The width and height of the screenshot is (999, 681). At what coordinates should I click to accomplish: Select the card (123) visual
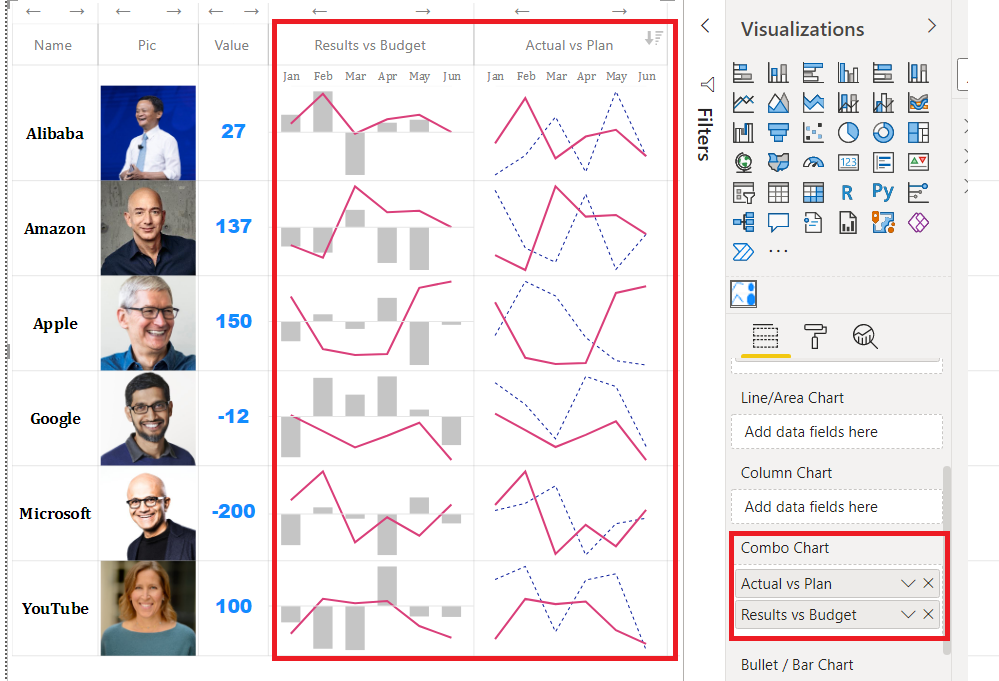pos(848,162)
